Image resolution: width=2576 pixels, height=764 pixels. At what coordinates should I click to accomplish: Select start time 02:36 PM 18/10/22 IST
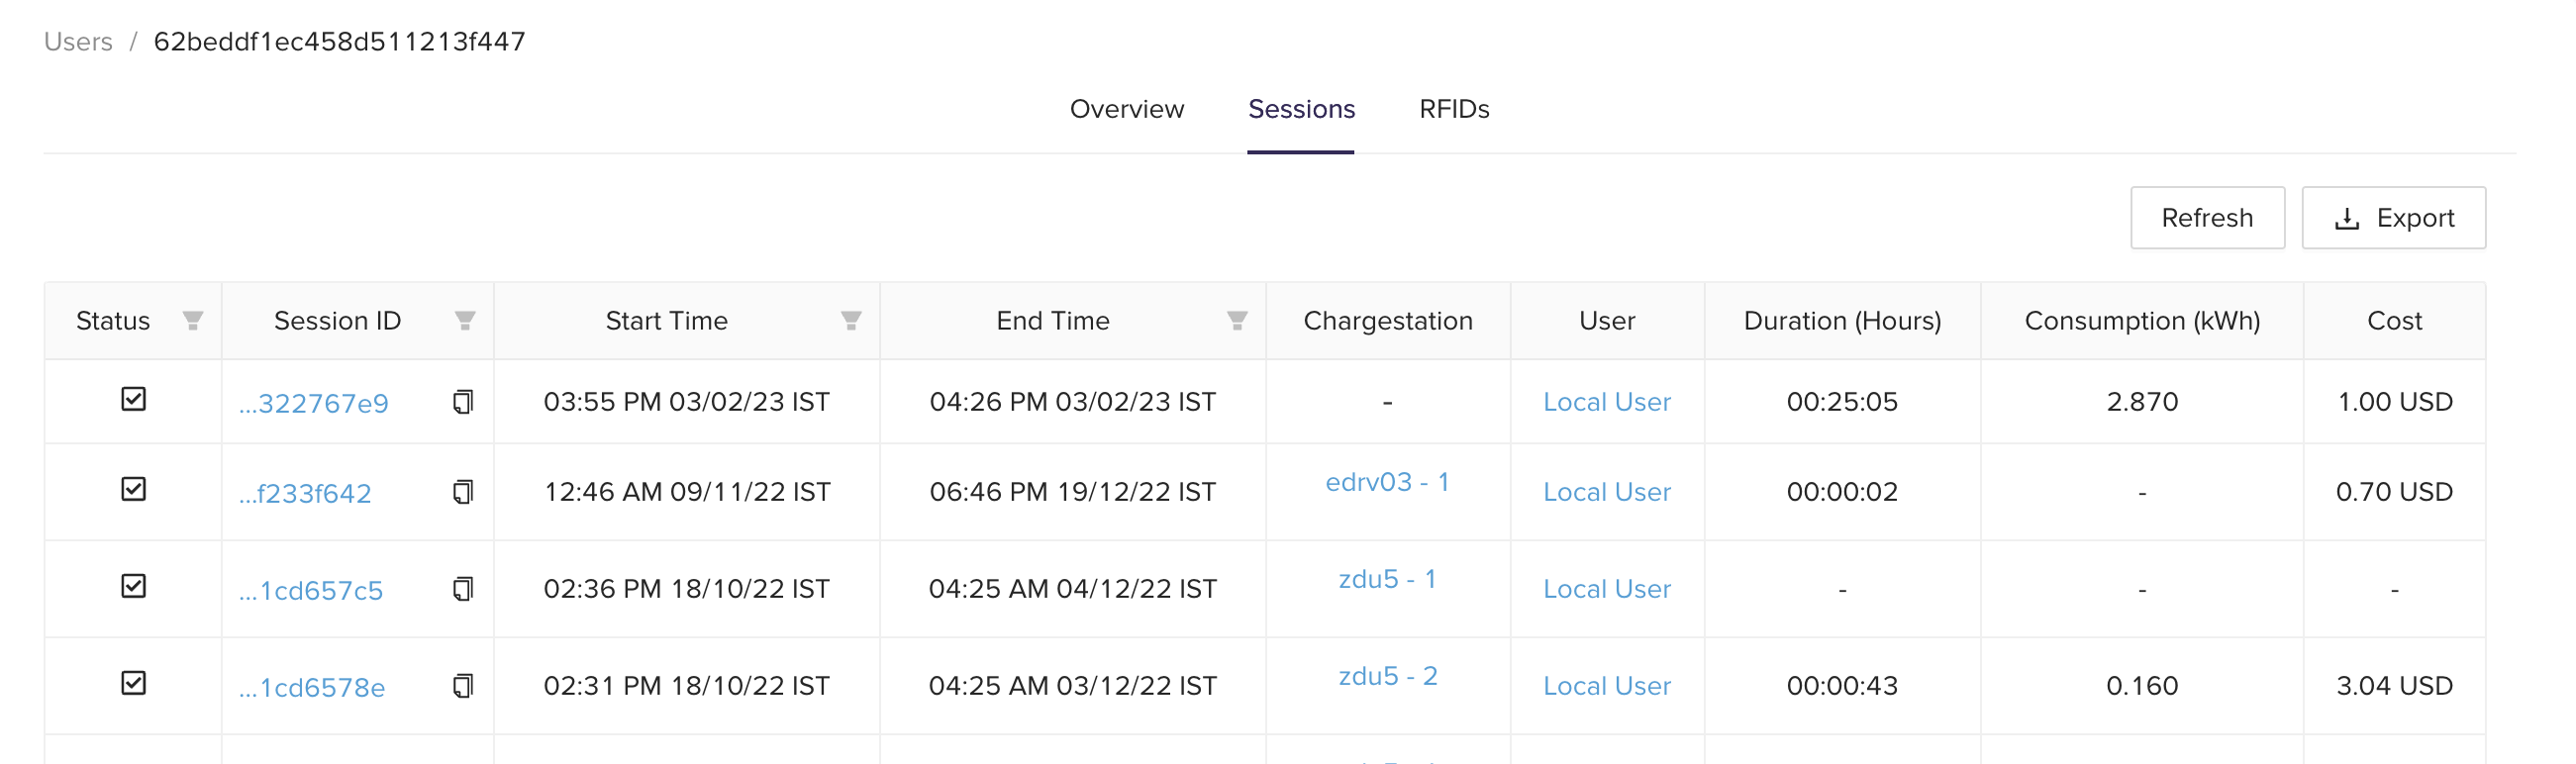pyautogui.click(x=686, y=589)
